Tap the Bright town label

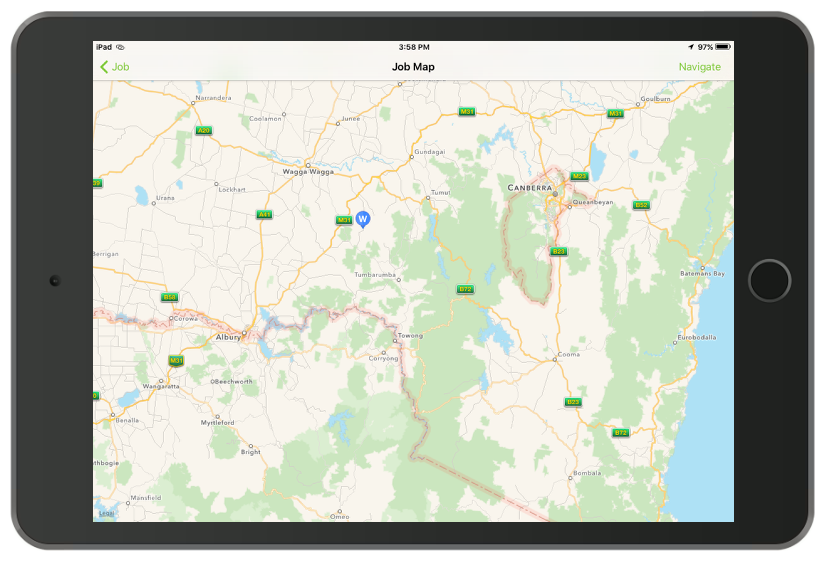tap(251, 452)
